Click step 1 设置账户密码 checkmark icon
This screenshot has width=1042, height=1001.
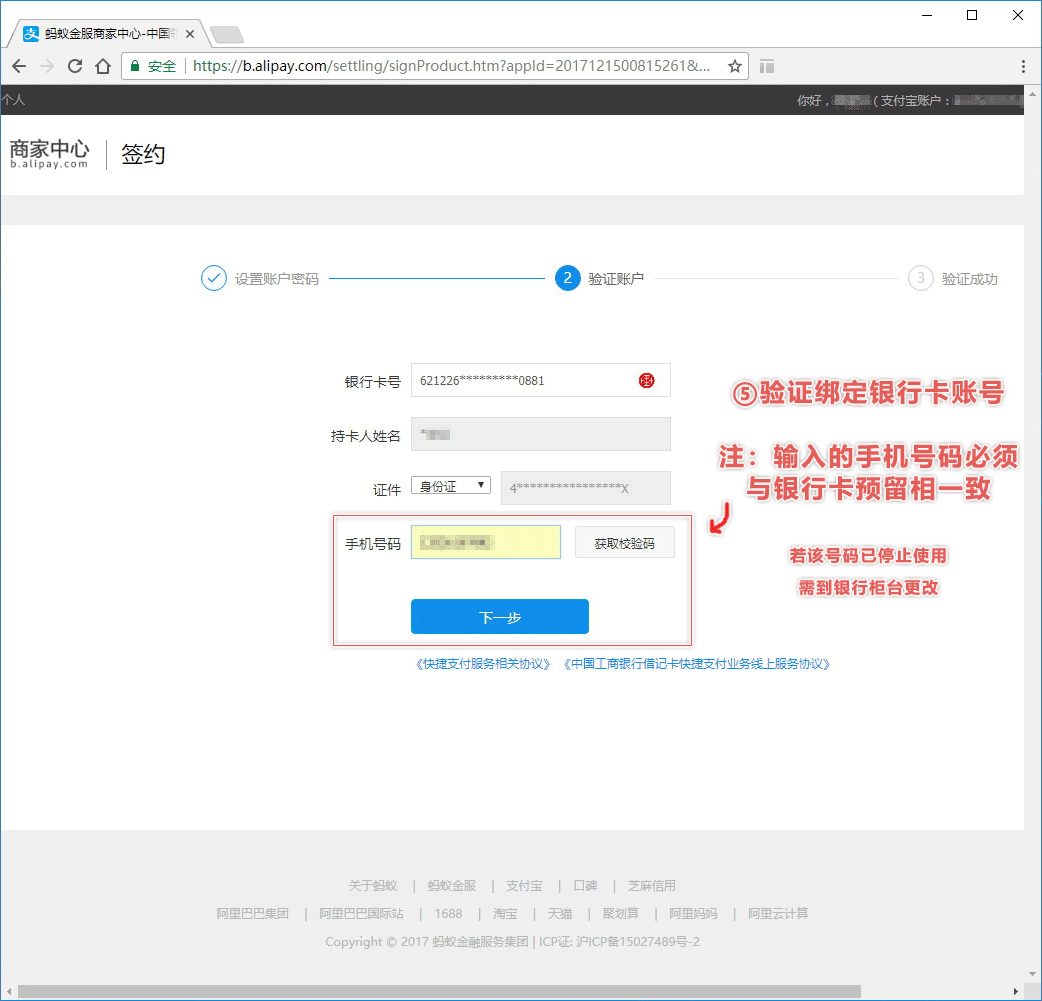213,278
